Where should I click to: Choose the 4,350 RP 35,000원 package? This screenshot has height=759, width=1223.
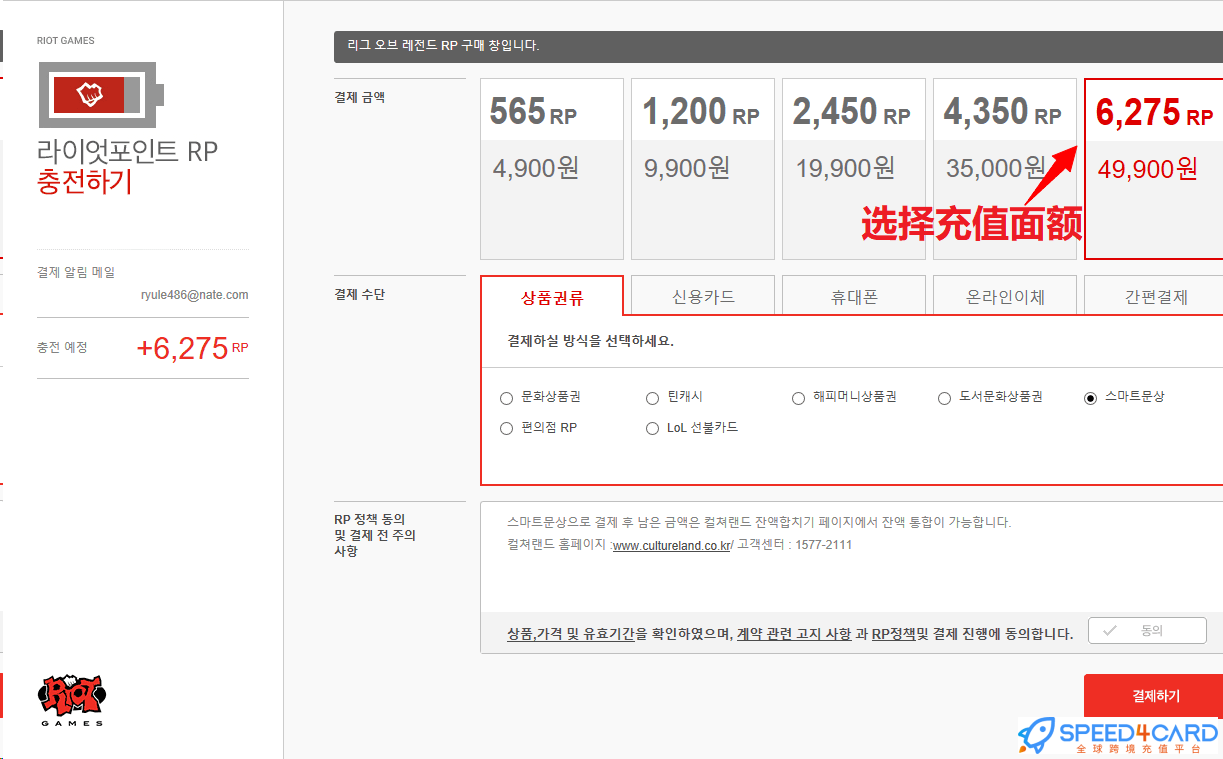(1005, 169)
